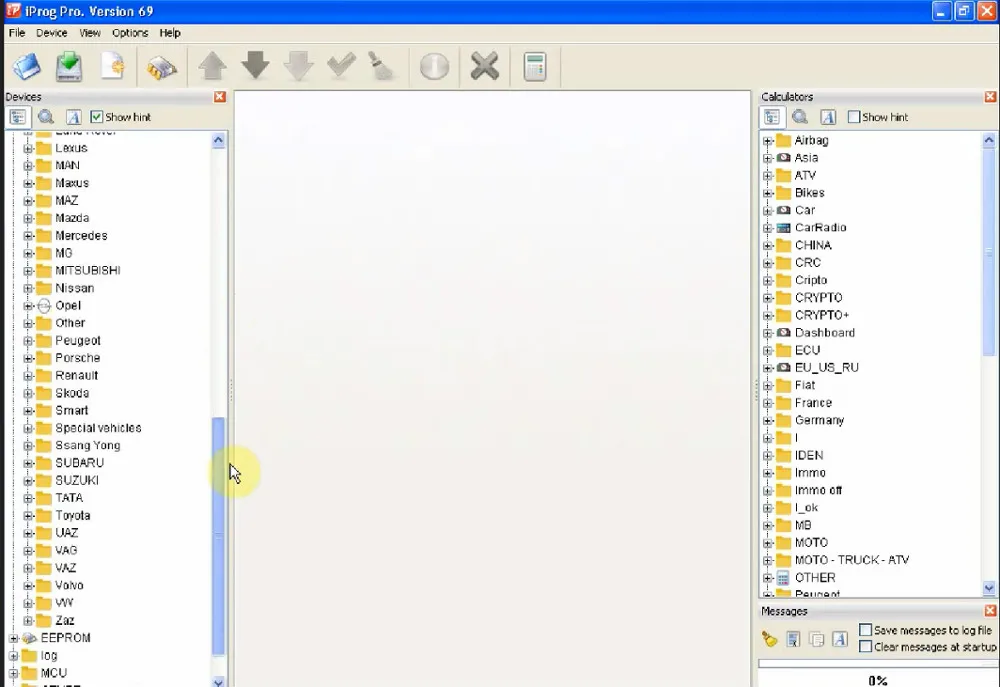Click the font A icon in Devices panel
The width and height of the screenshot is (1000, 687).
tap(73, 117)
